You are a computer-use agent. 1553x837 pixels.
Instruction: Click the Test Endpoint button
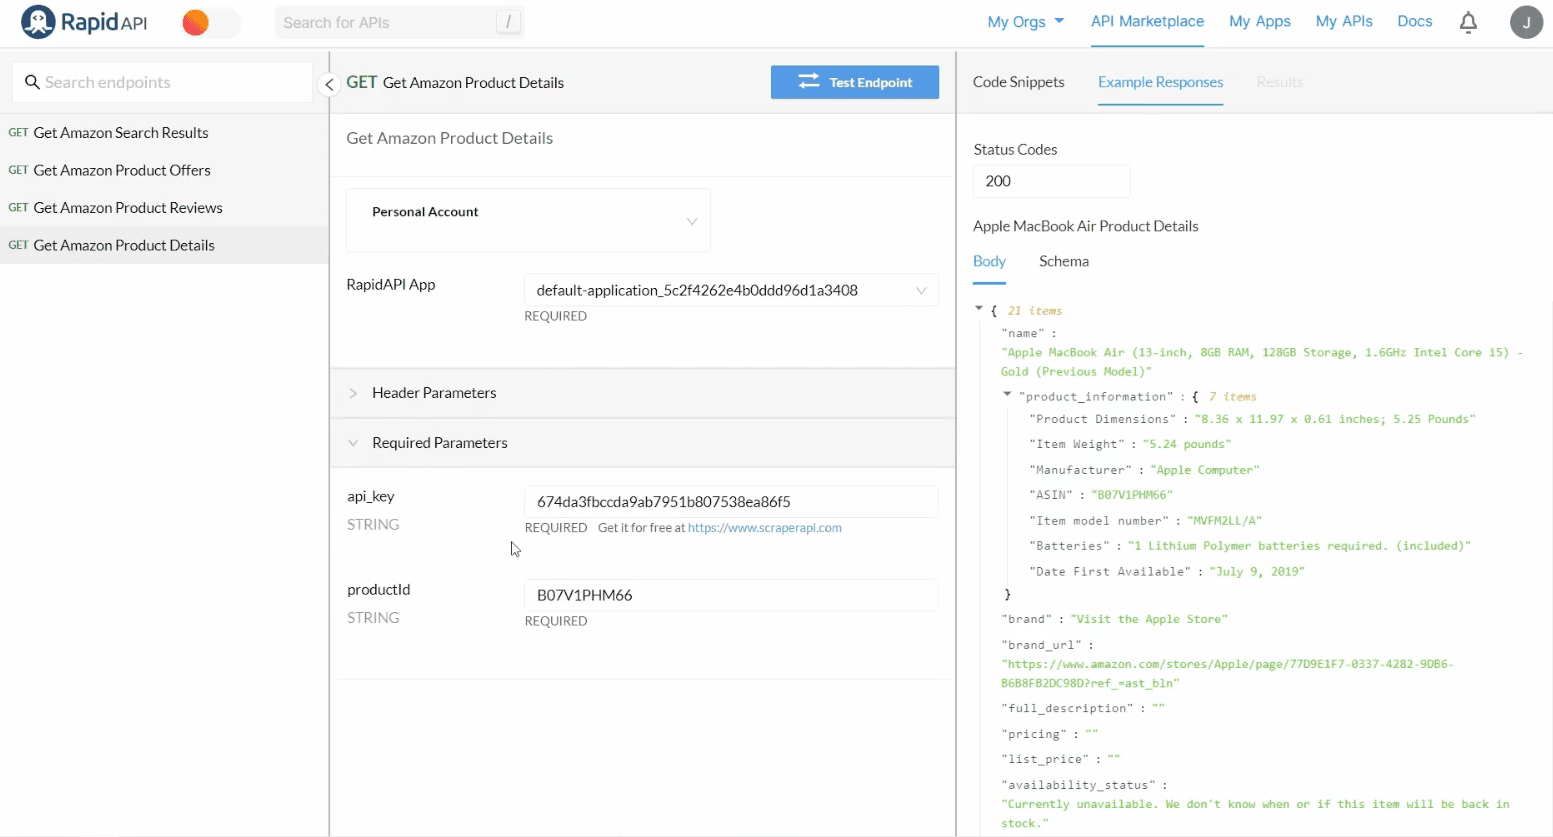click(x=855, y=82)
